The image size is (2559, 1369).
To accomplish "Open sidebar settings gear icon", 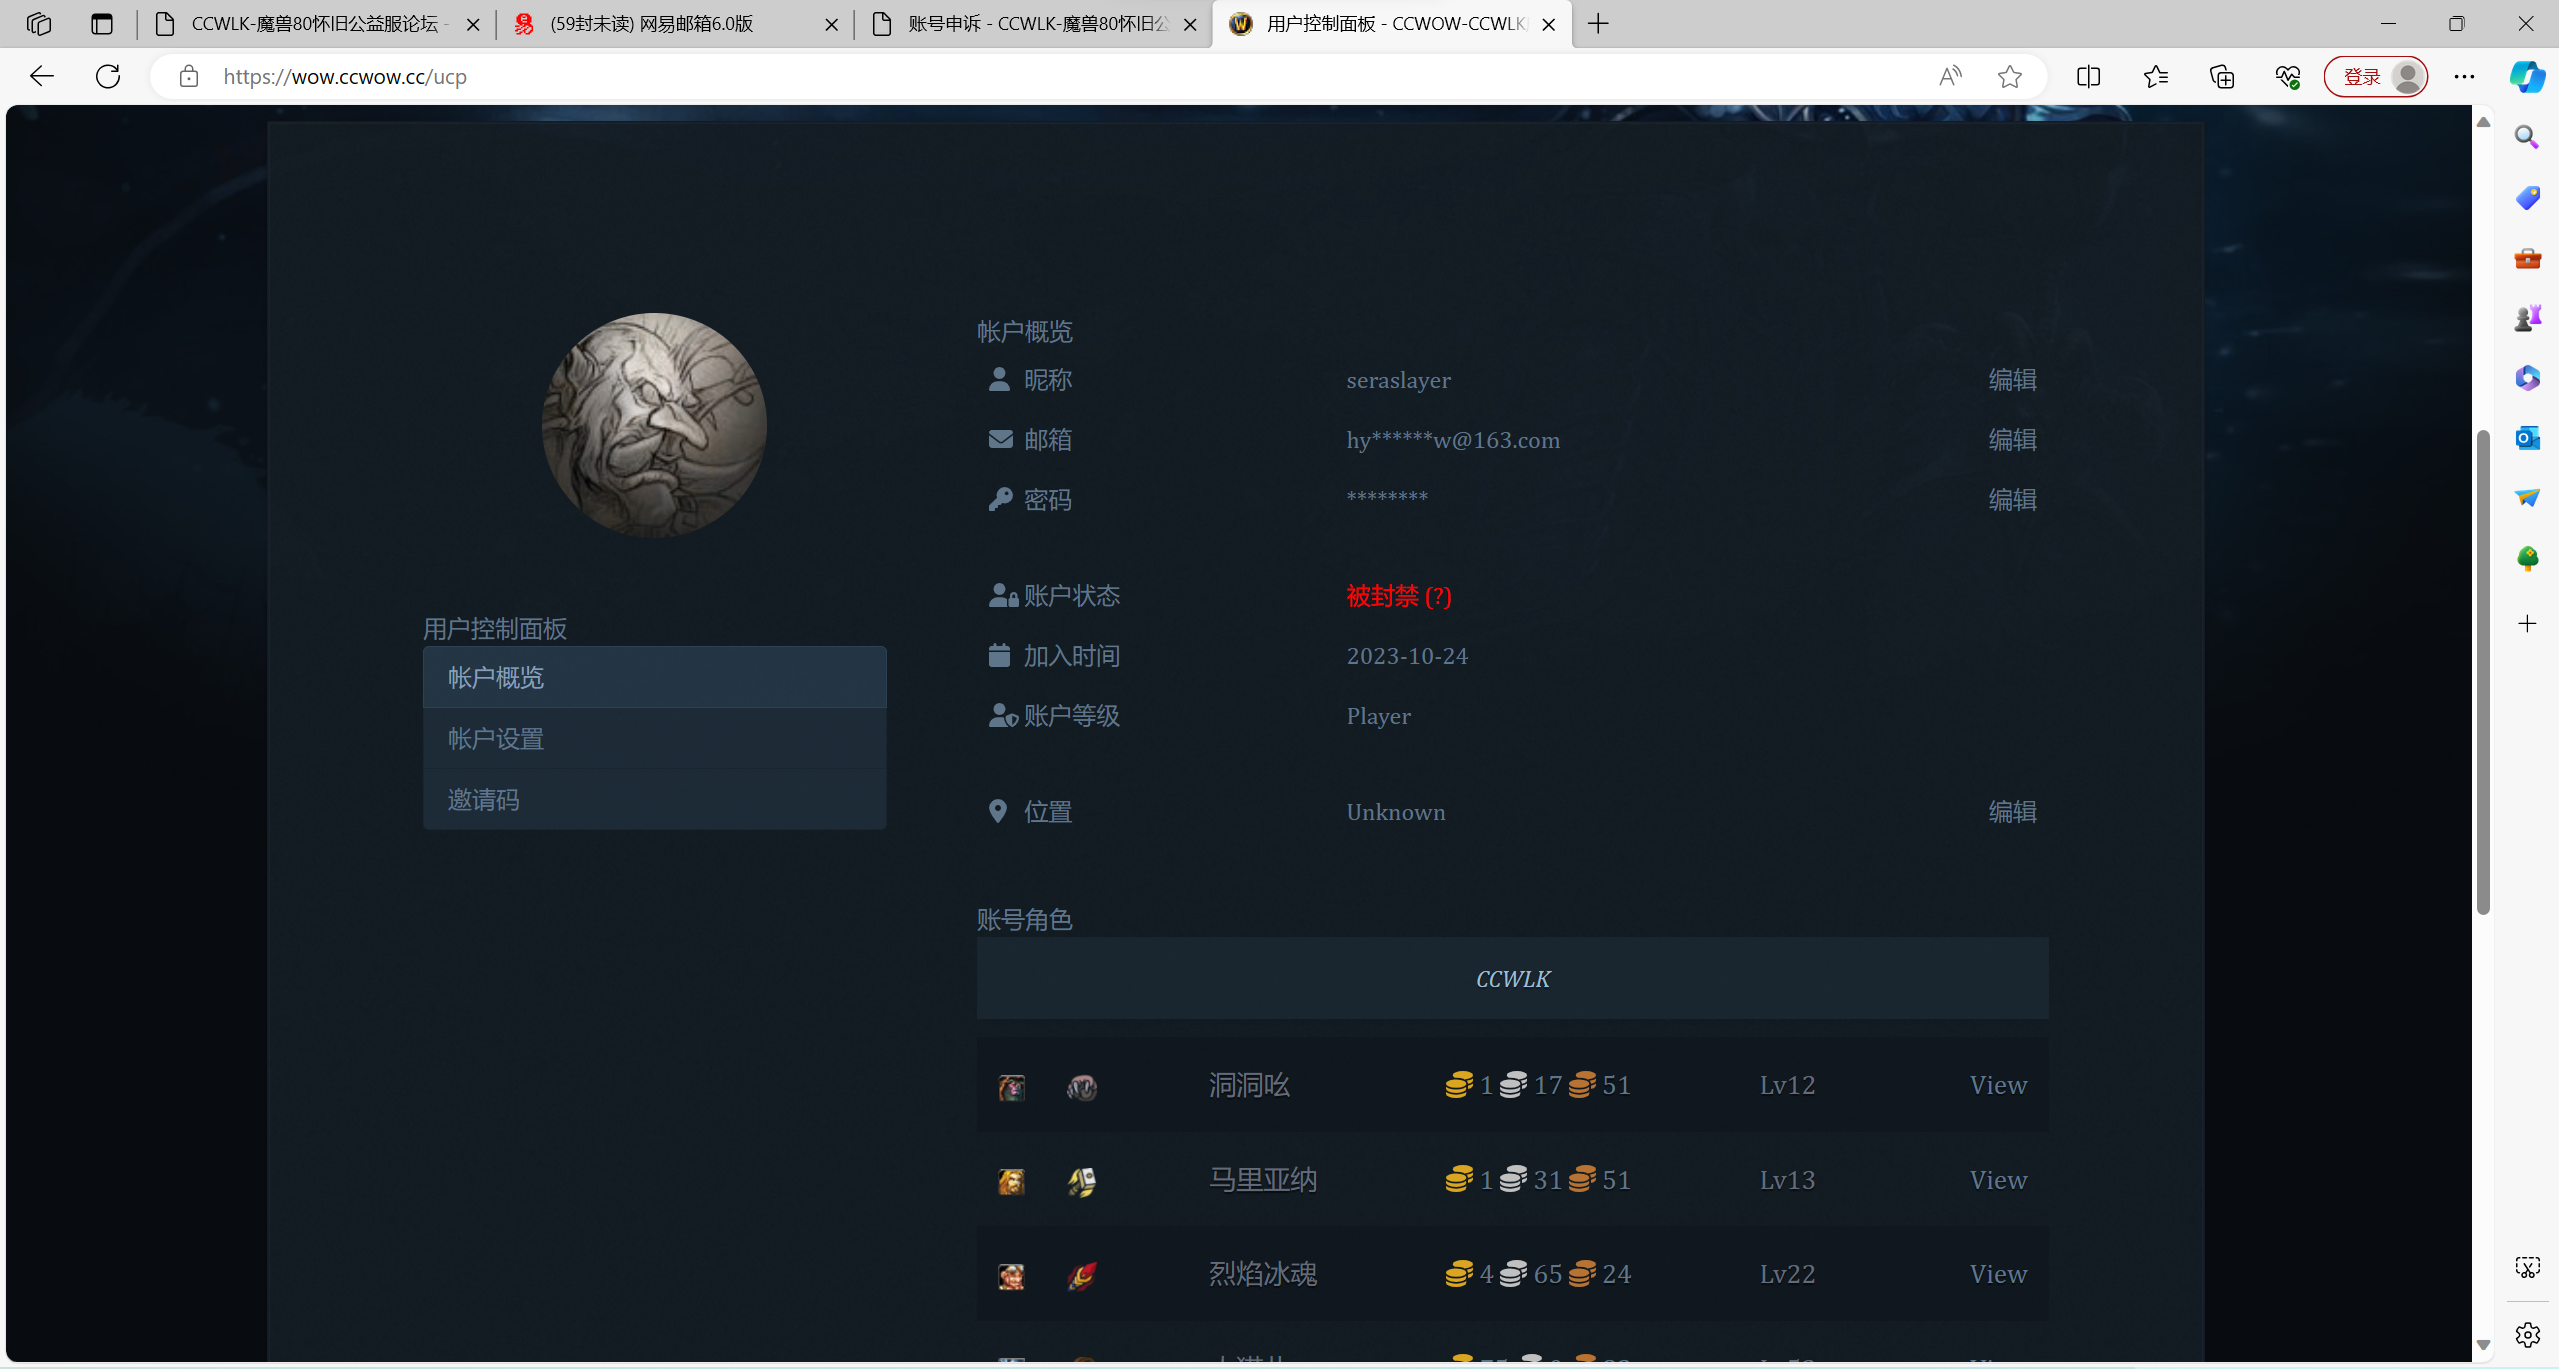I will pos(2527,1334).
